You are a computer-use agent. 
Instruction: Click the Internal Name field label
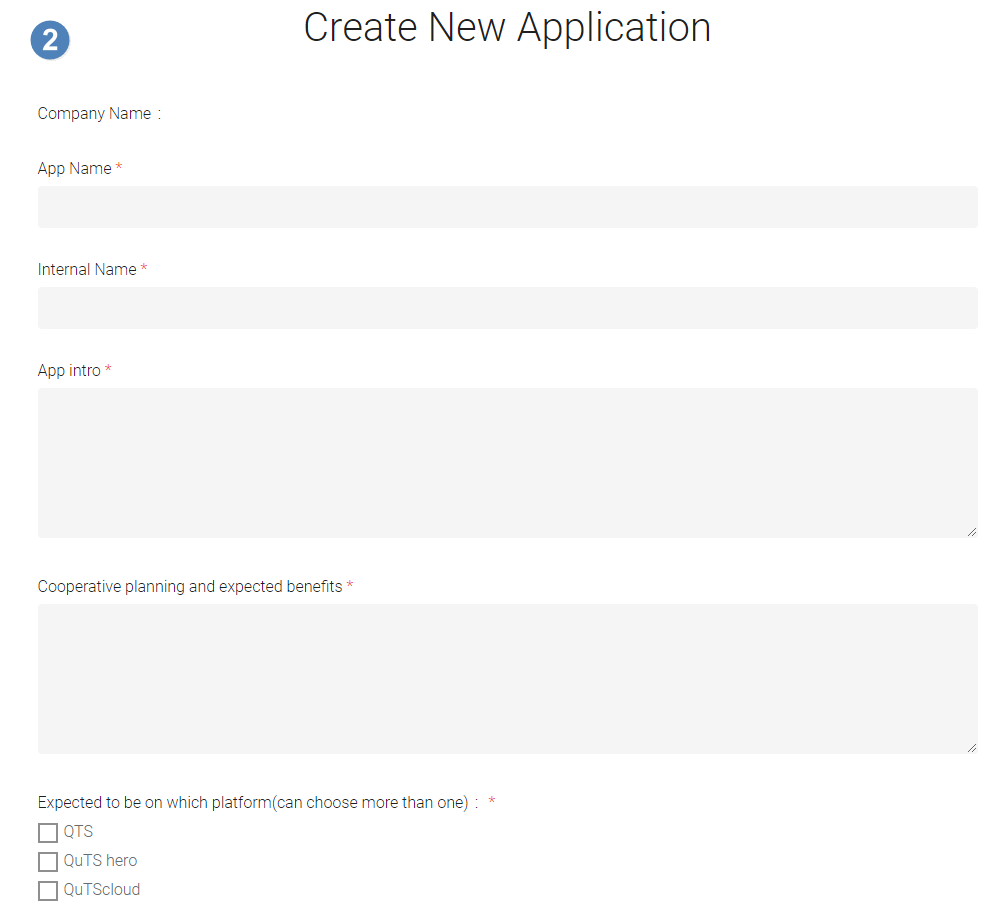(87, 270)
